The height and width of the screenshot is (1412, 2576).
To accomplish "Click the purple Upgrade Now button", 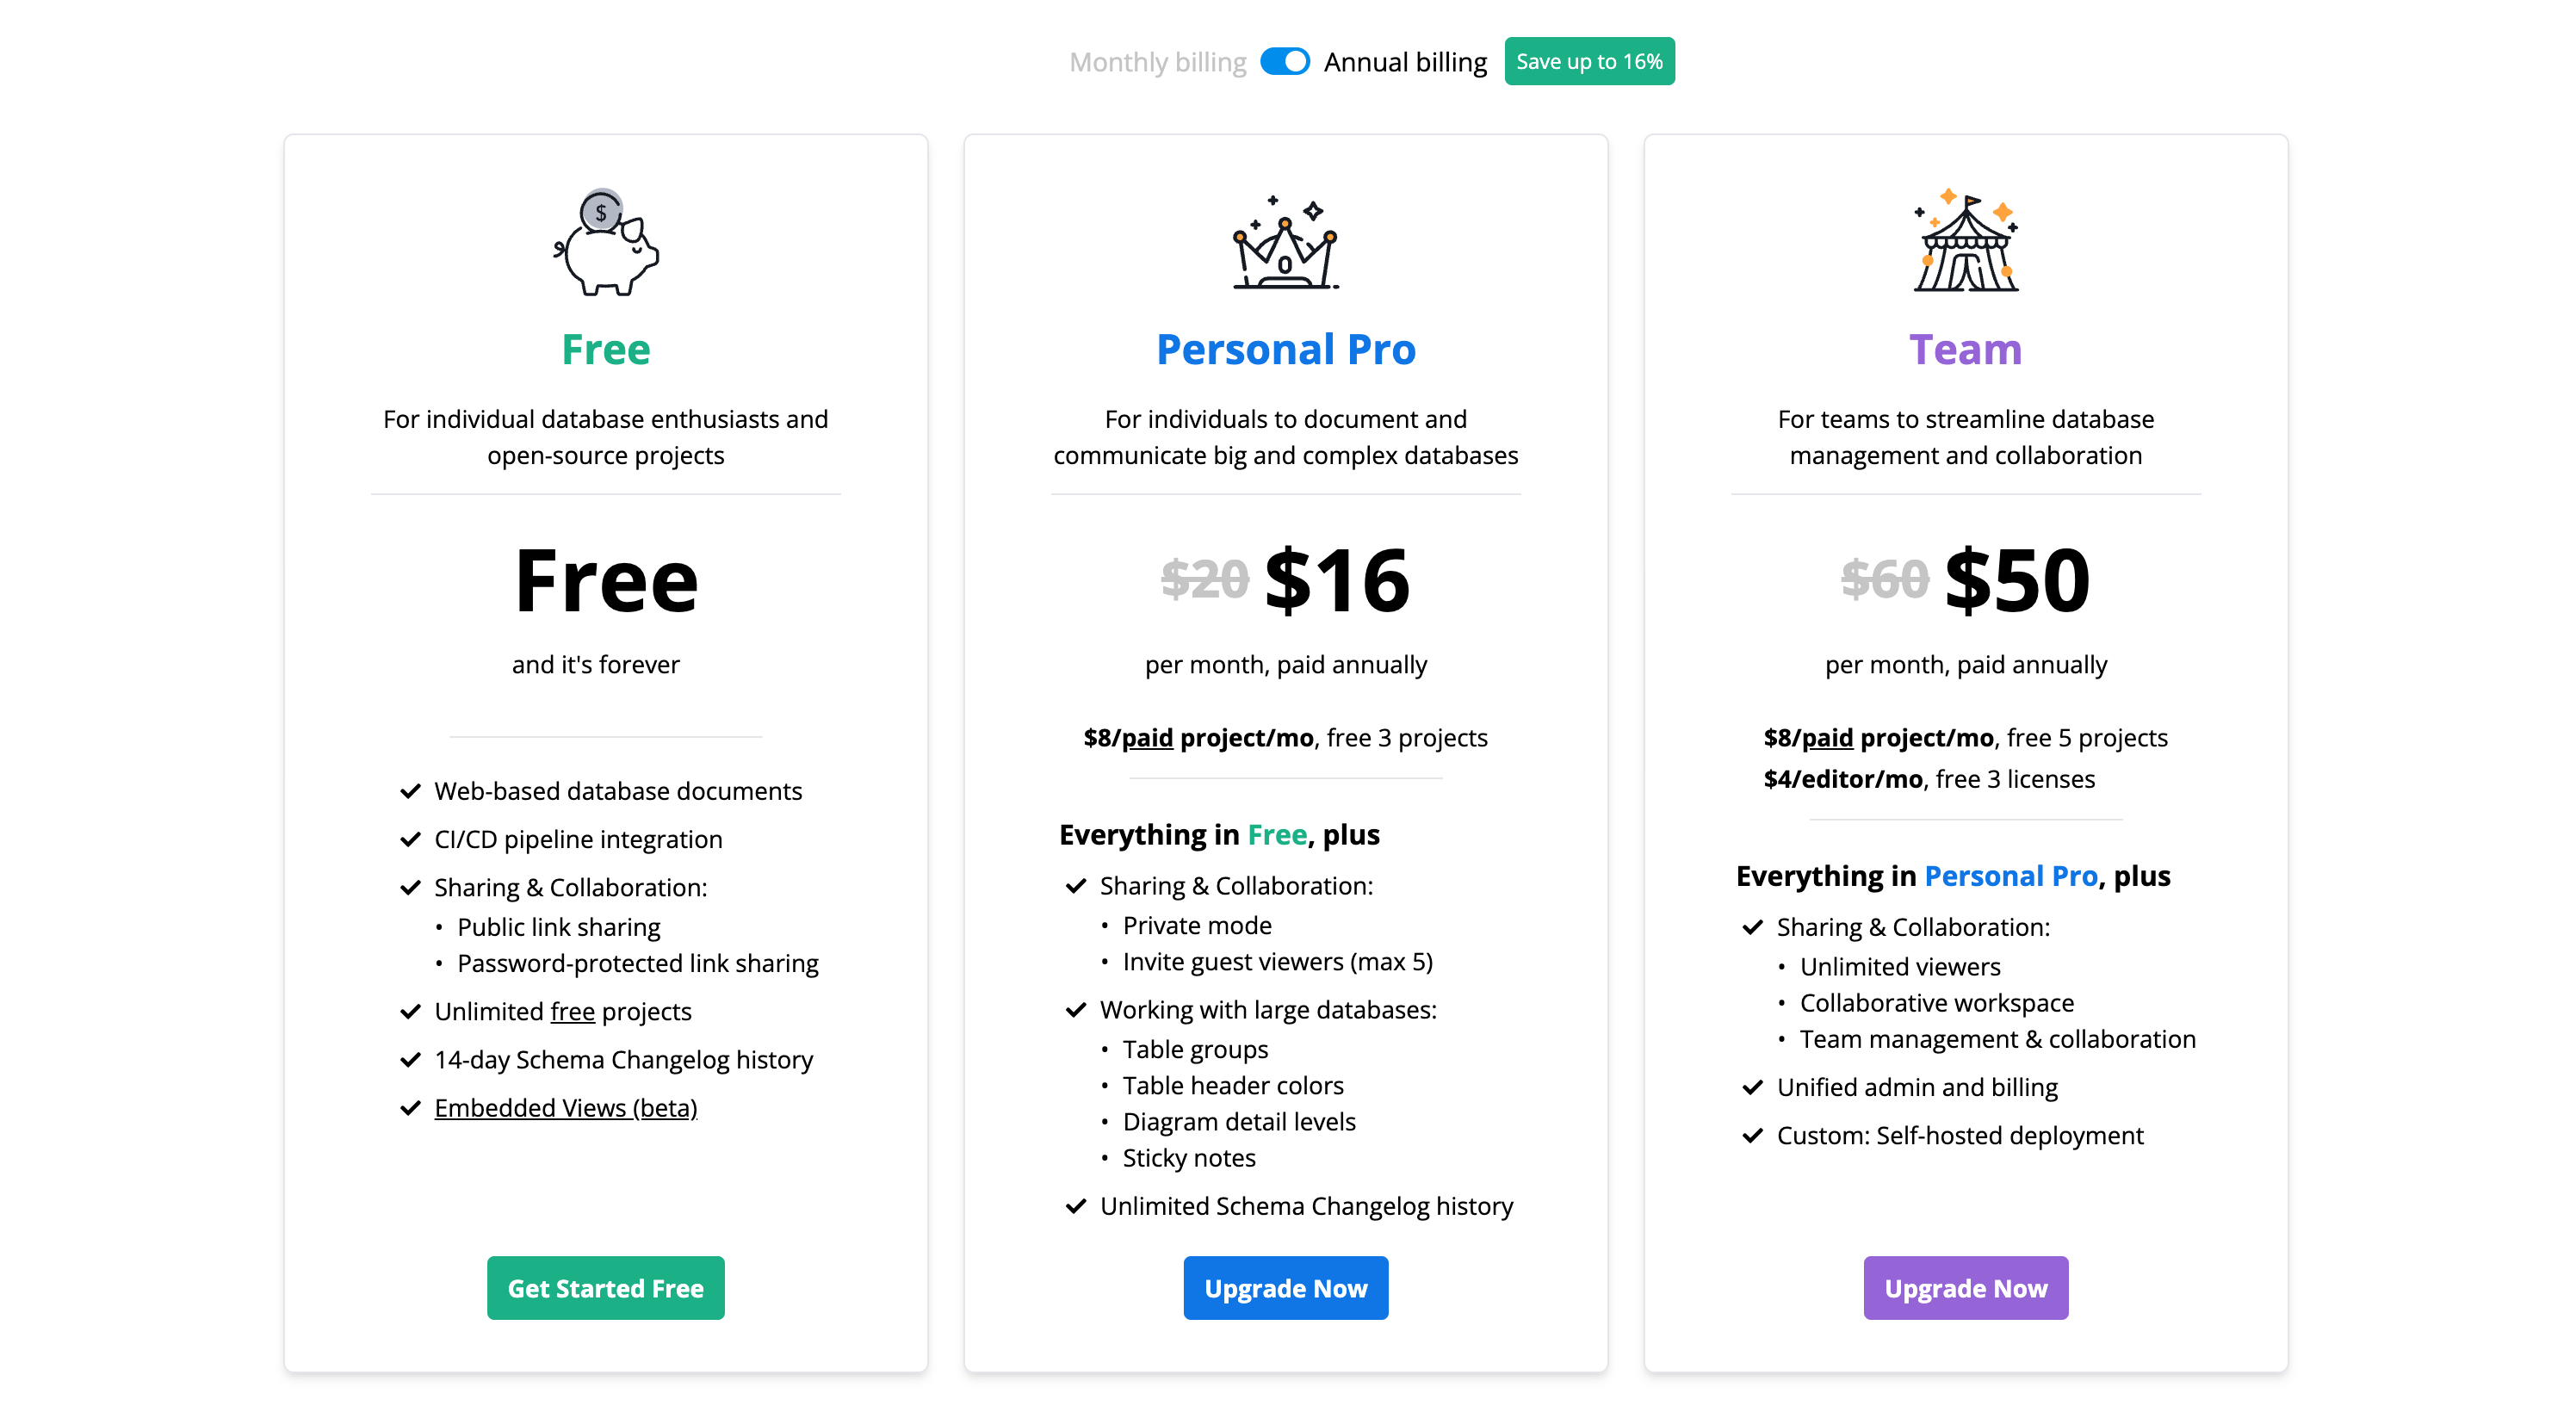I will [x=1965, y=1288].
